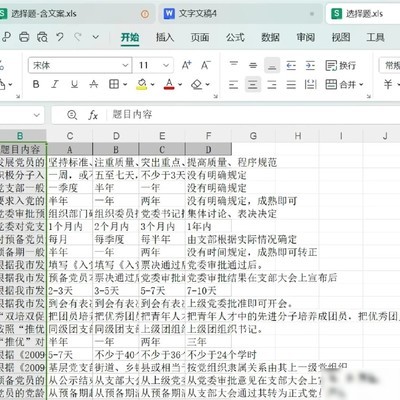The image size is (400, 400).
Task: Open the 页面 ribbon tab
Action: point(200,37)
